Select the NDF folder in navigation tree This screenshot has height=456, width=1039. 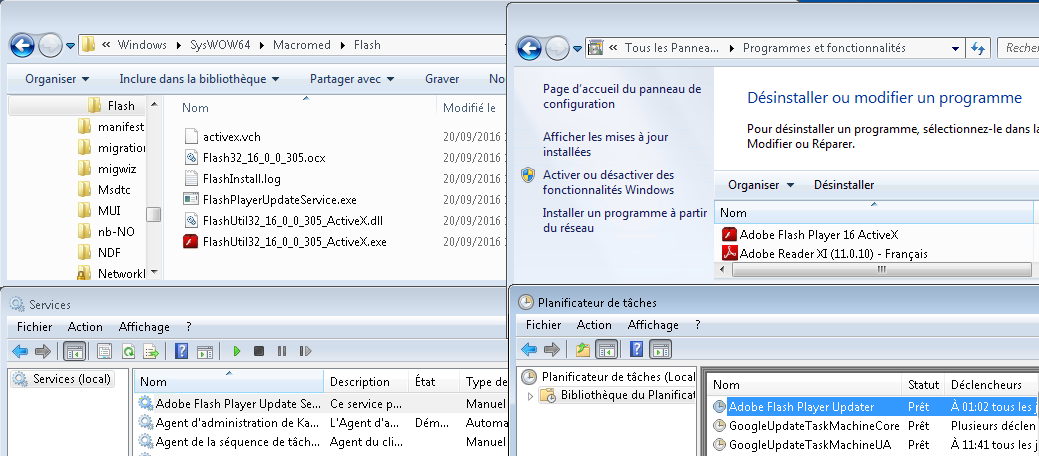[x=99, y=253]
